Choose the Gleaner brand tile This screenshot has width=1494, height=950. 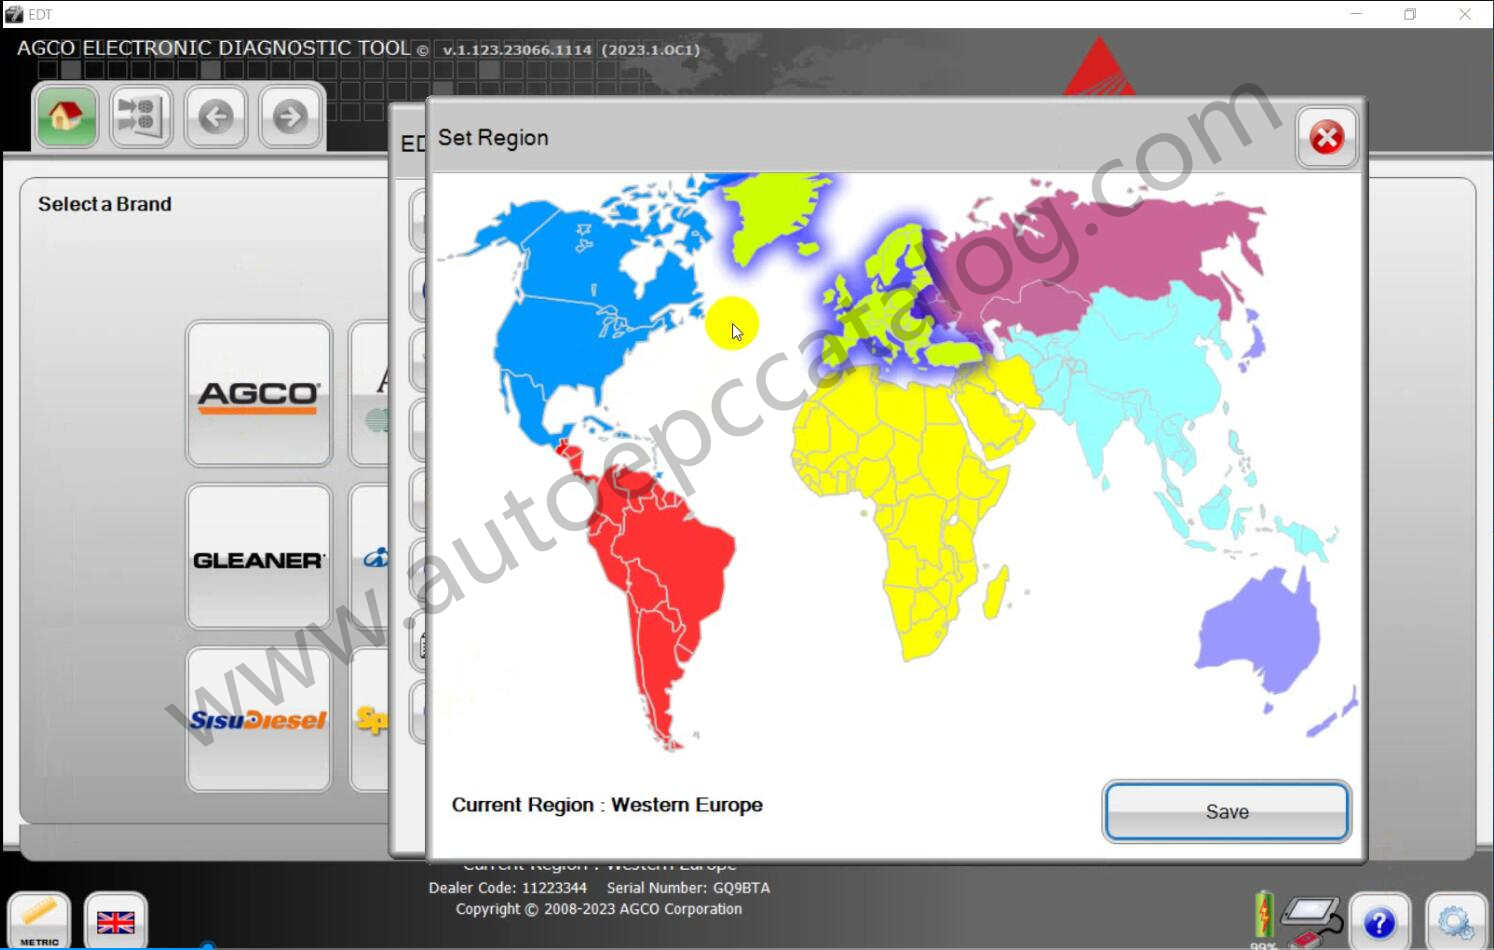[x=259, y=557]
